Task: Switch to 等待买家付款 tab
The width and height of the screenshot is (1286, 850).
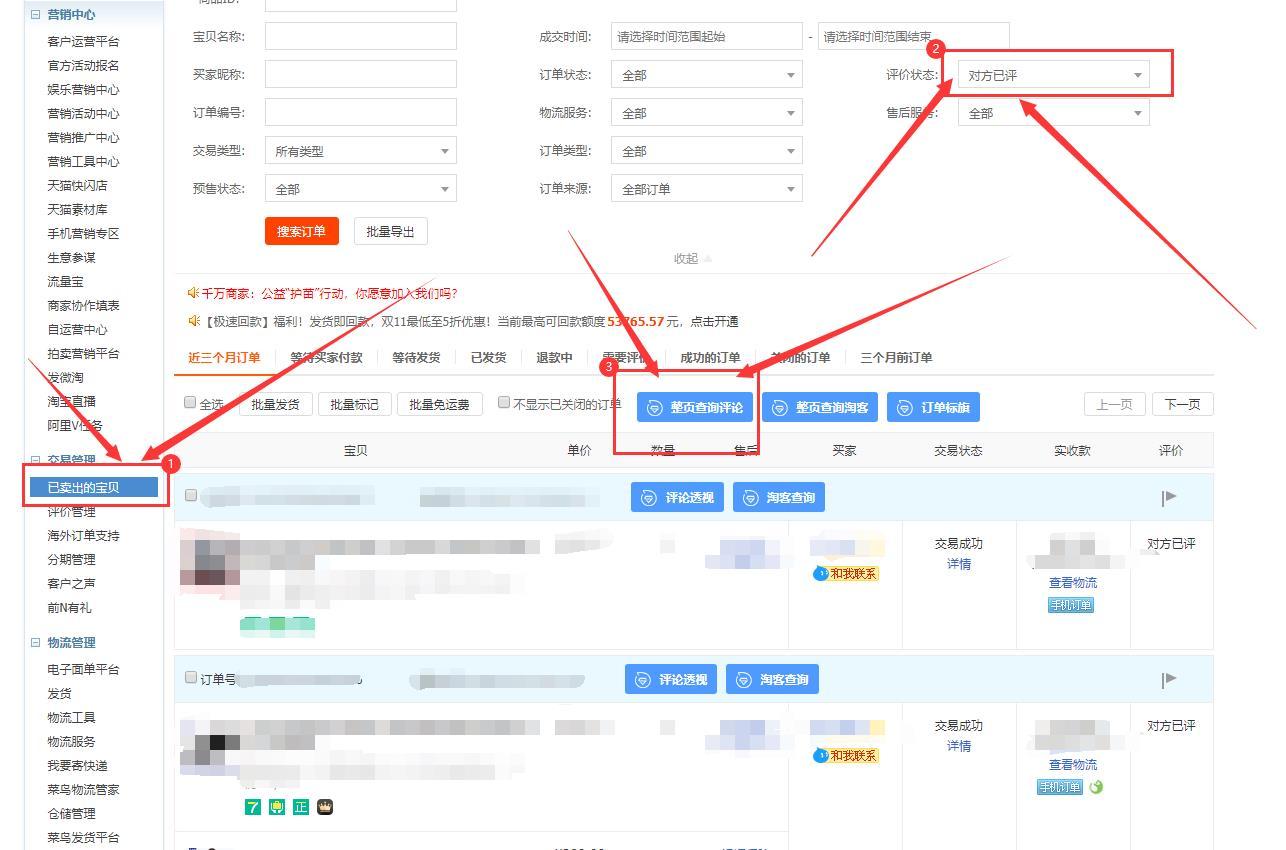Action: coord(326,358)
